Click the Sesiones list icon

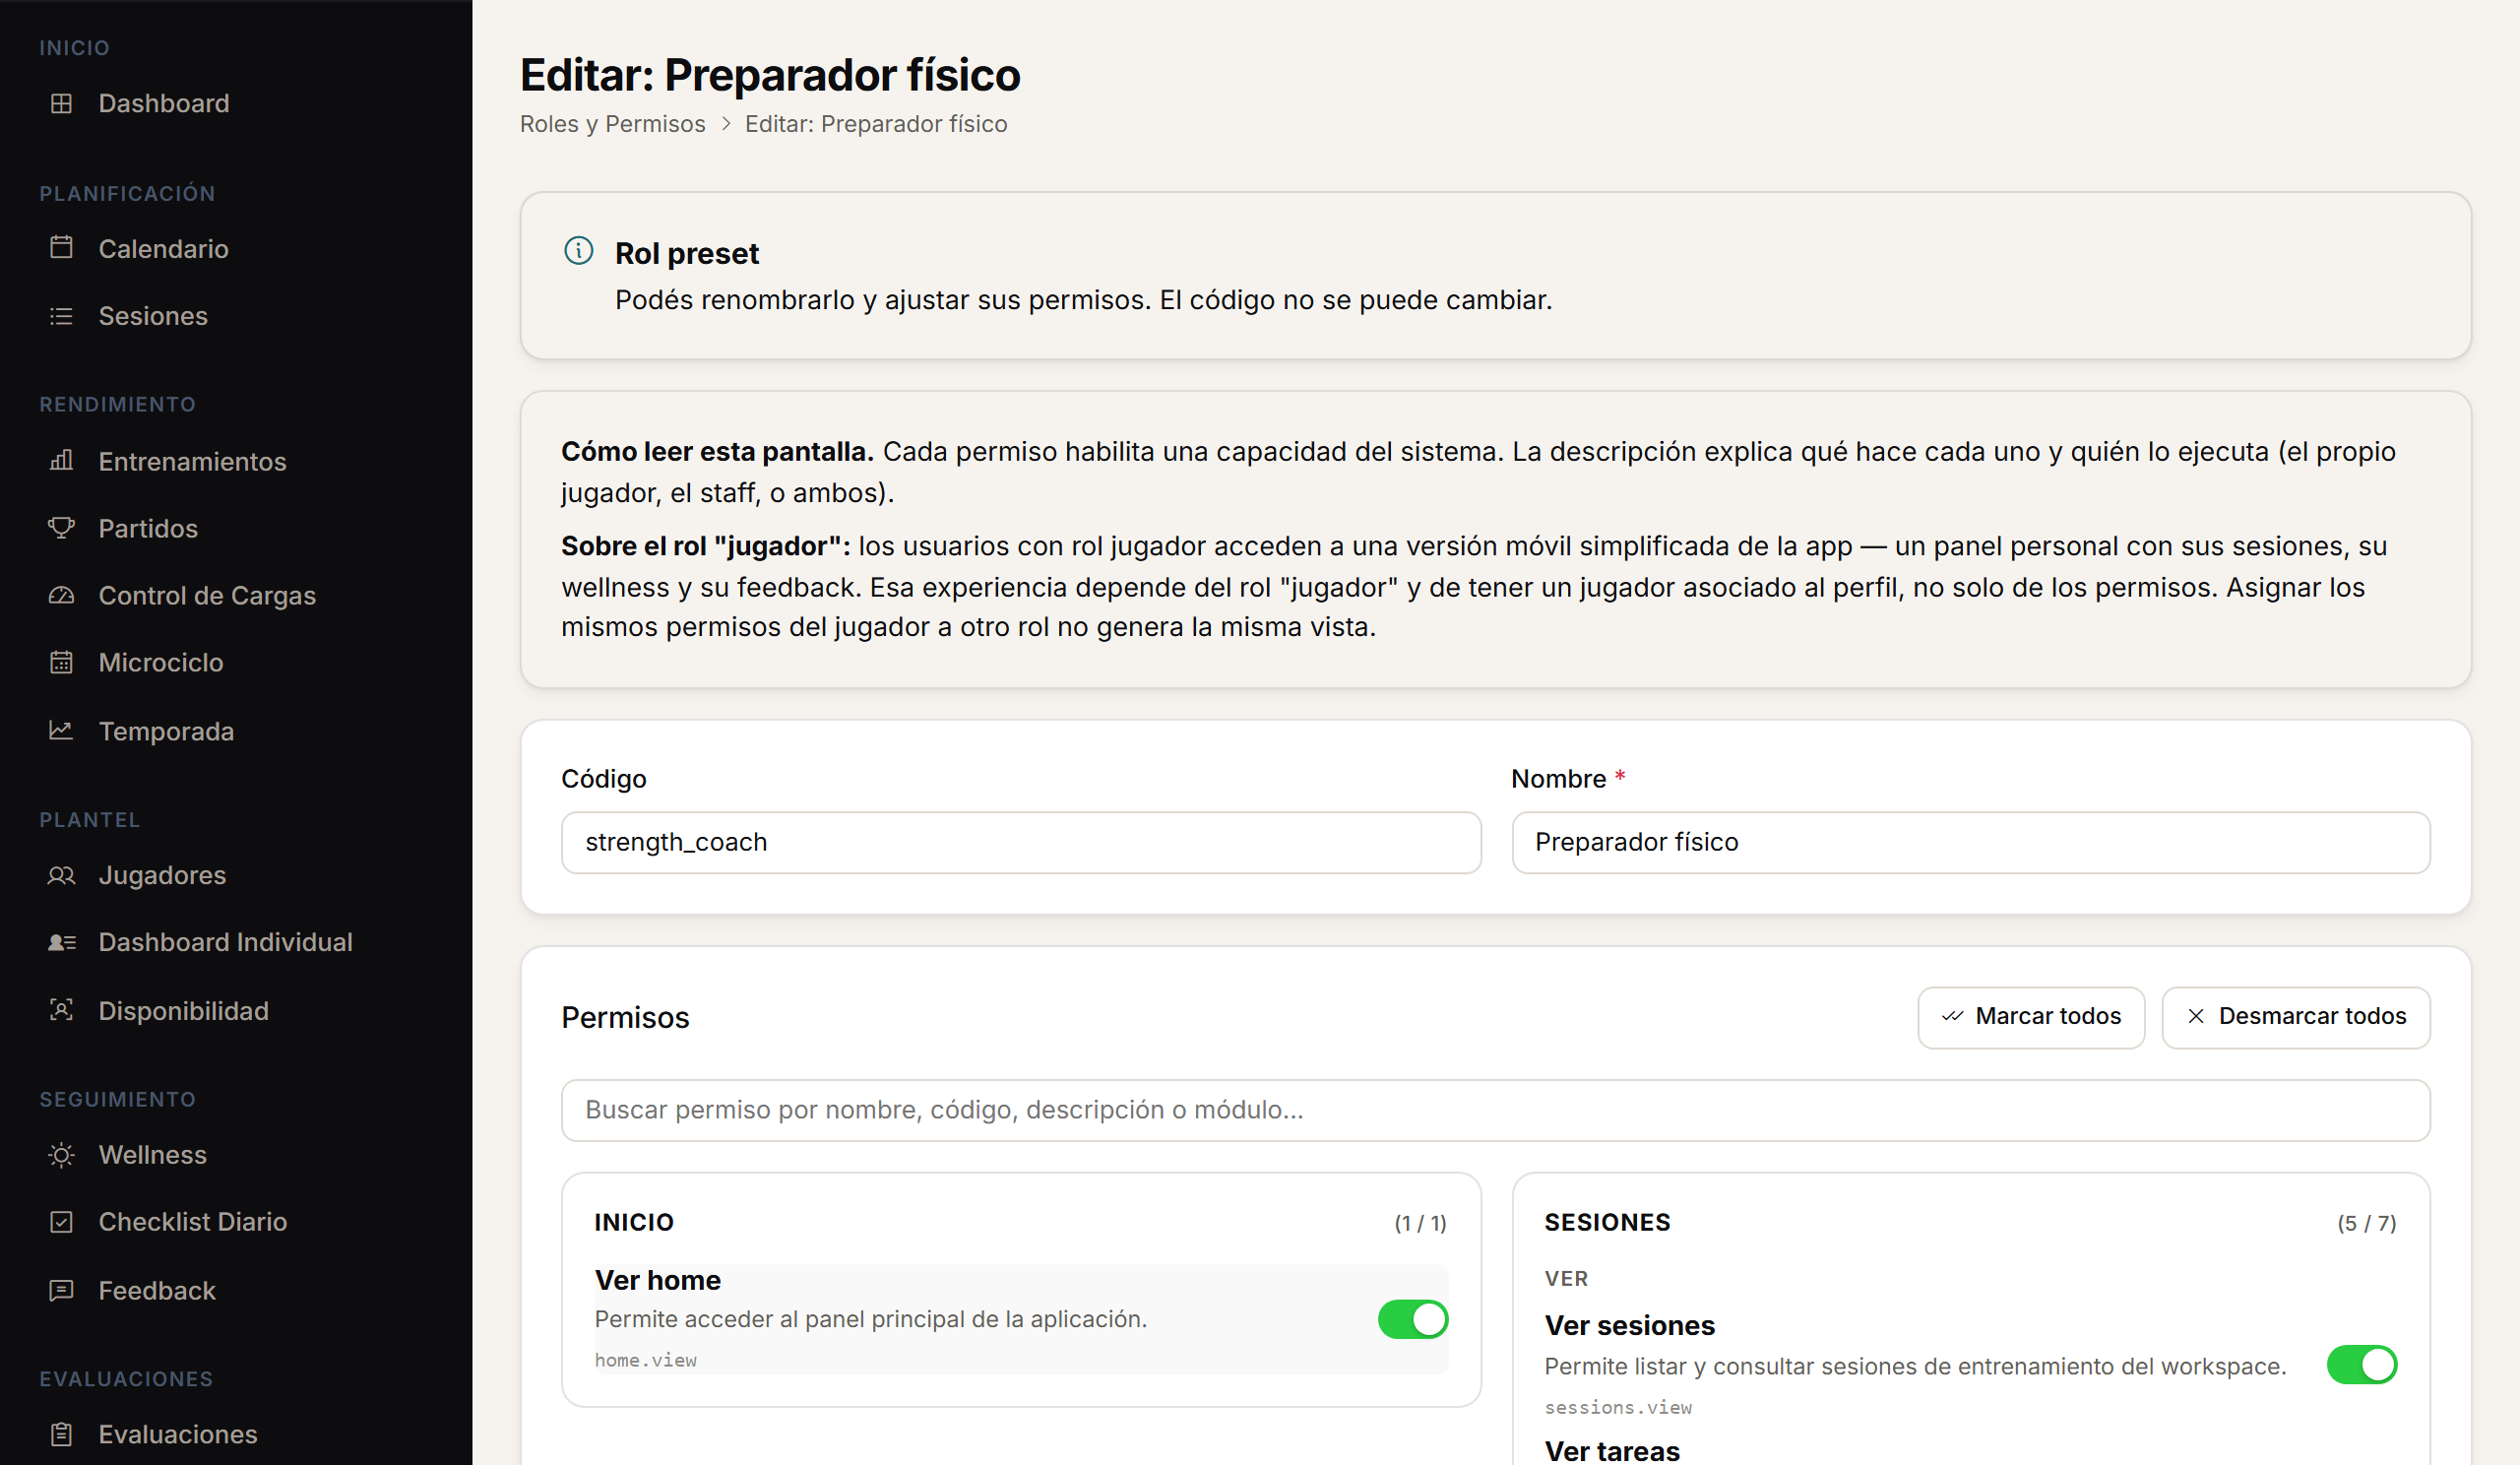tap(61, 316)
